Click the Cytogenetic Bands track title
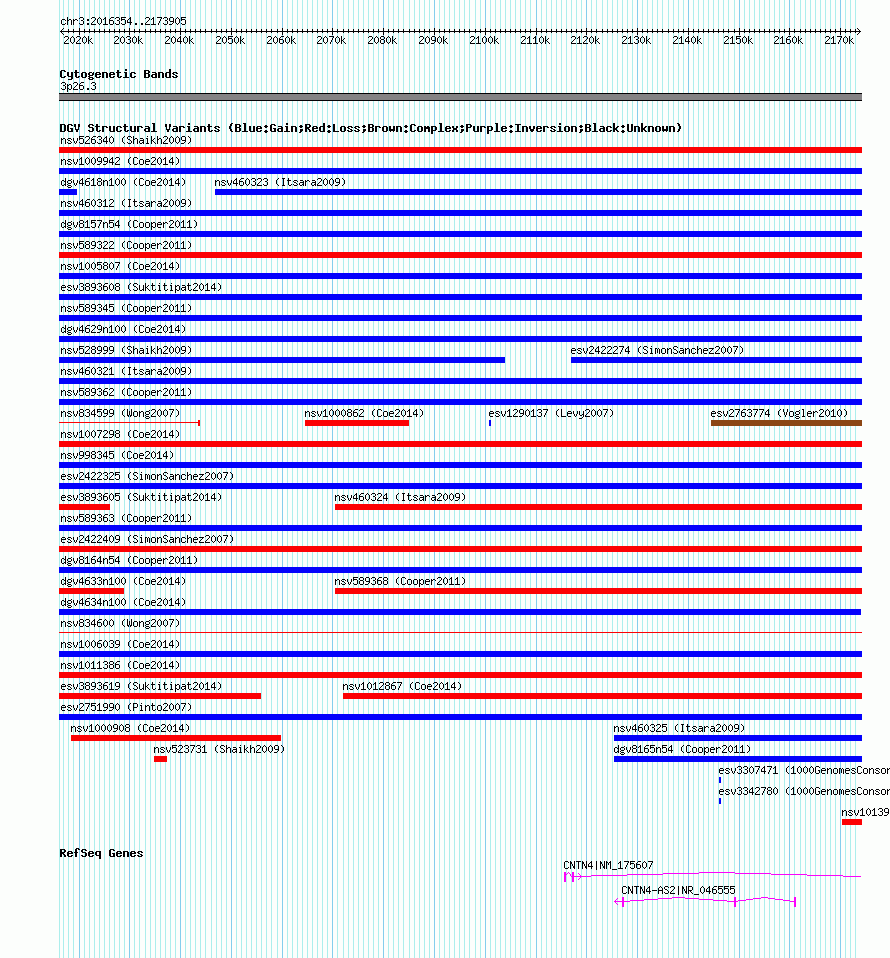 [119, 74]
